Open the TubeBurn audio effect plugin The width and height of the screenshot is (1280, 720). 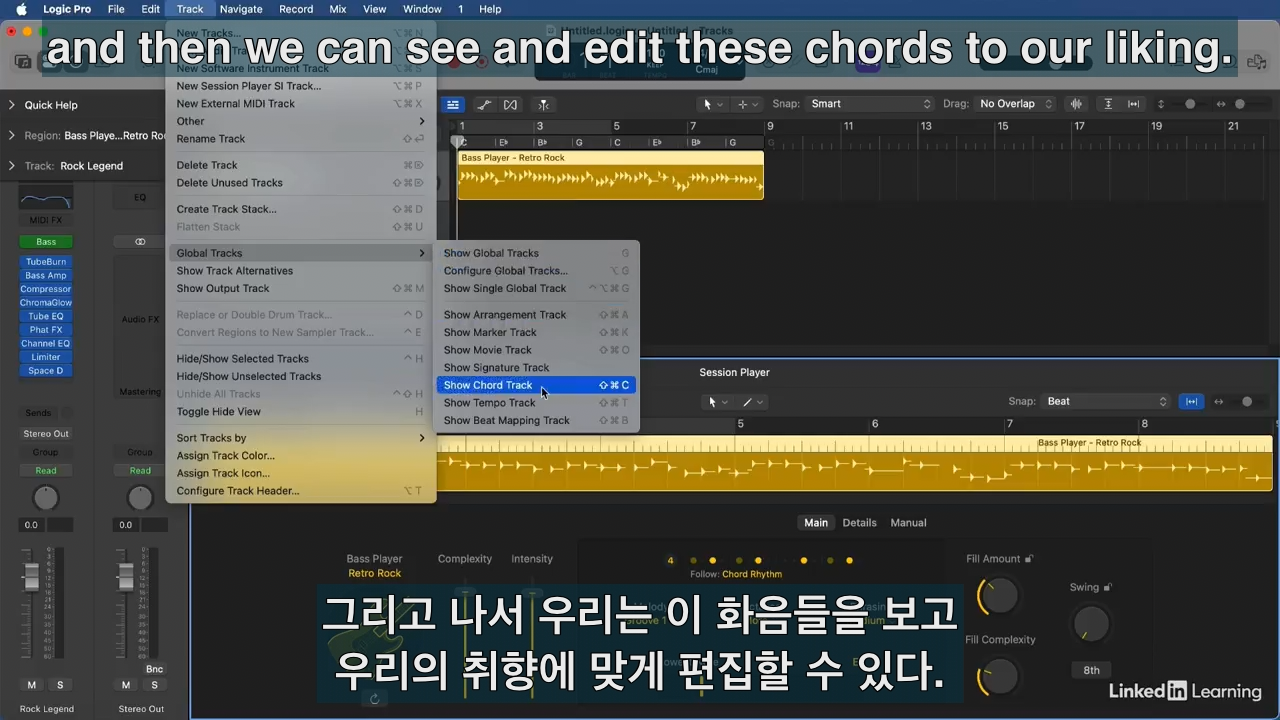(x=46, y=262)
